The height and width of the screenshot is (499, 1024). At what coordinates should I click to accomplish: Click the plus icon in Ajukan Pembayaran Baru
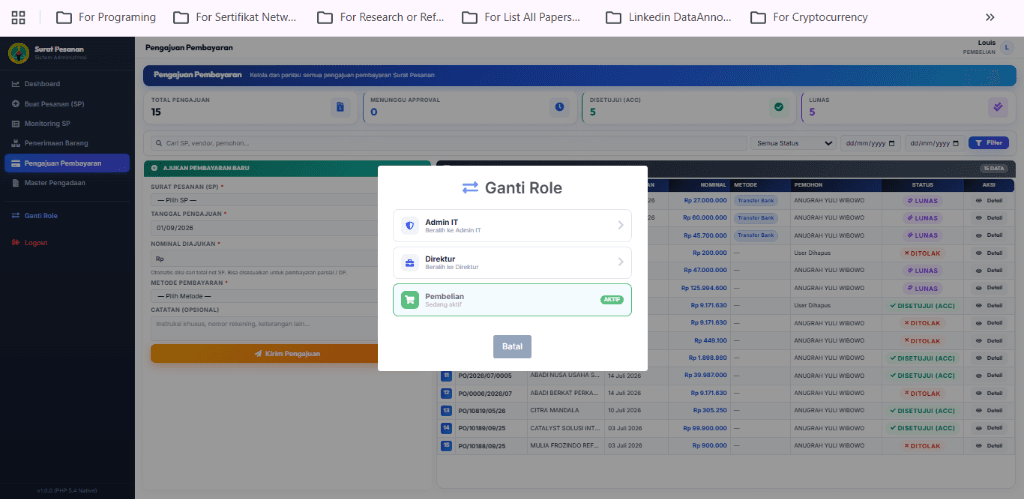[x=154, y=168]
